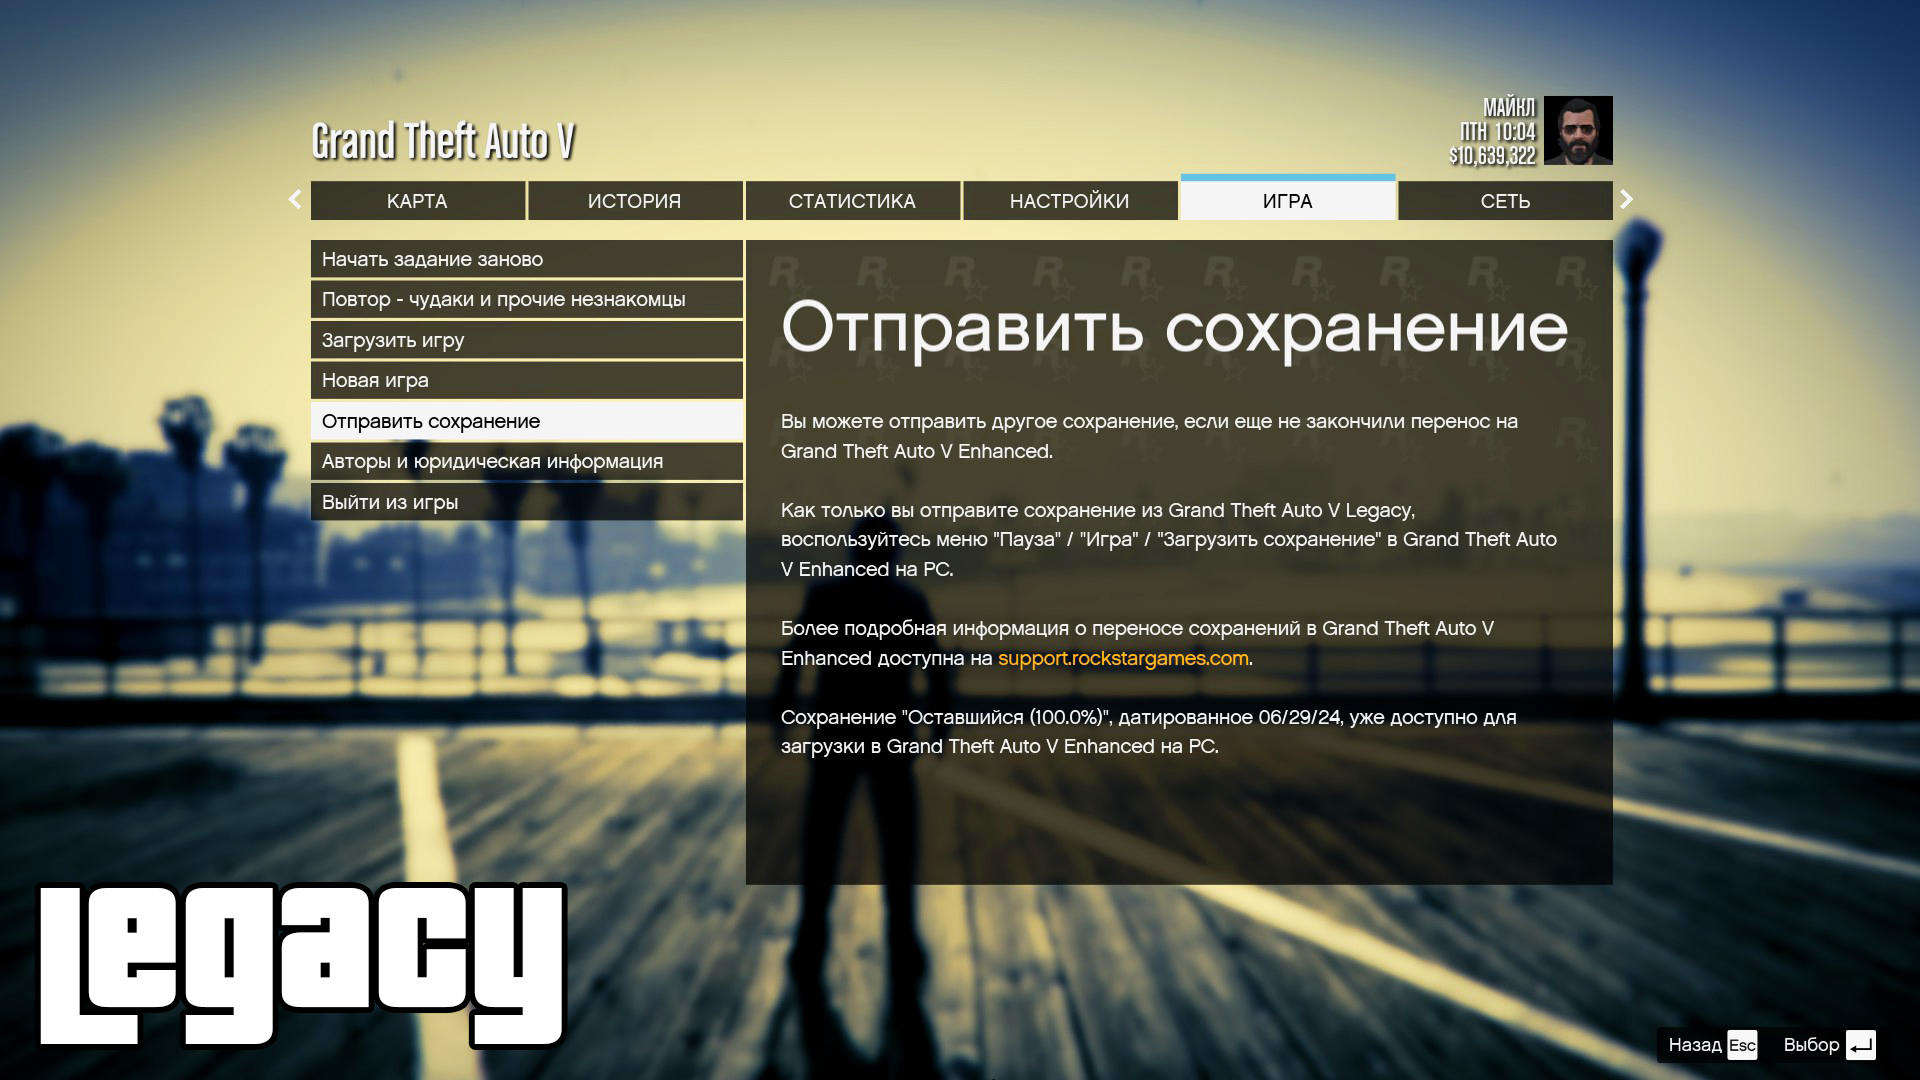Click the right arrow beside the СЕТЬ tab
The width and height of the screenshot is (1920, 1080).
coord(1627,199)
